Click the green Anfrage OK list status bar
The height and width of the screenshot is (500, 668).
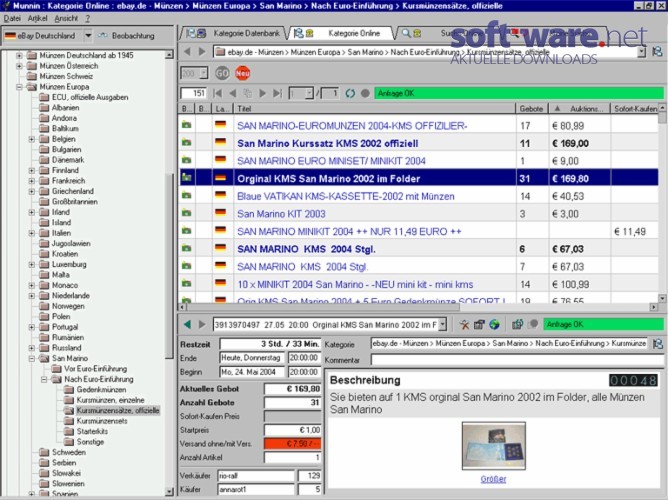[x=519, y=93]
